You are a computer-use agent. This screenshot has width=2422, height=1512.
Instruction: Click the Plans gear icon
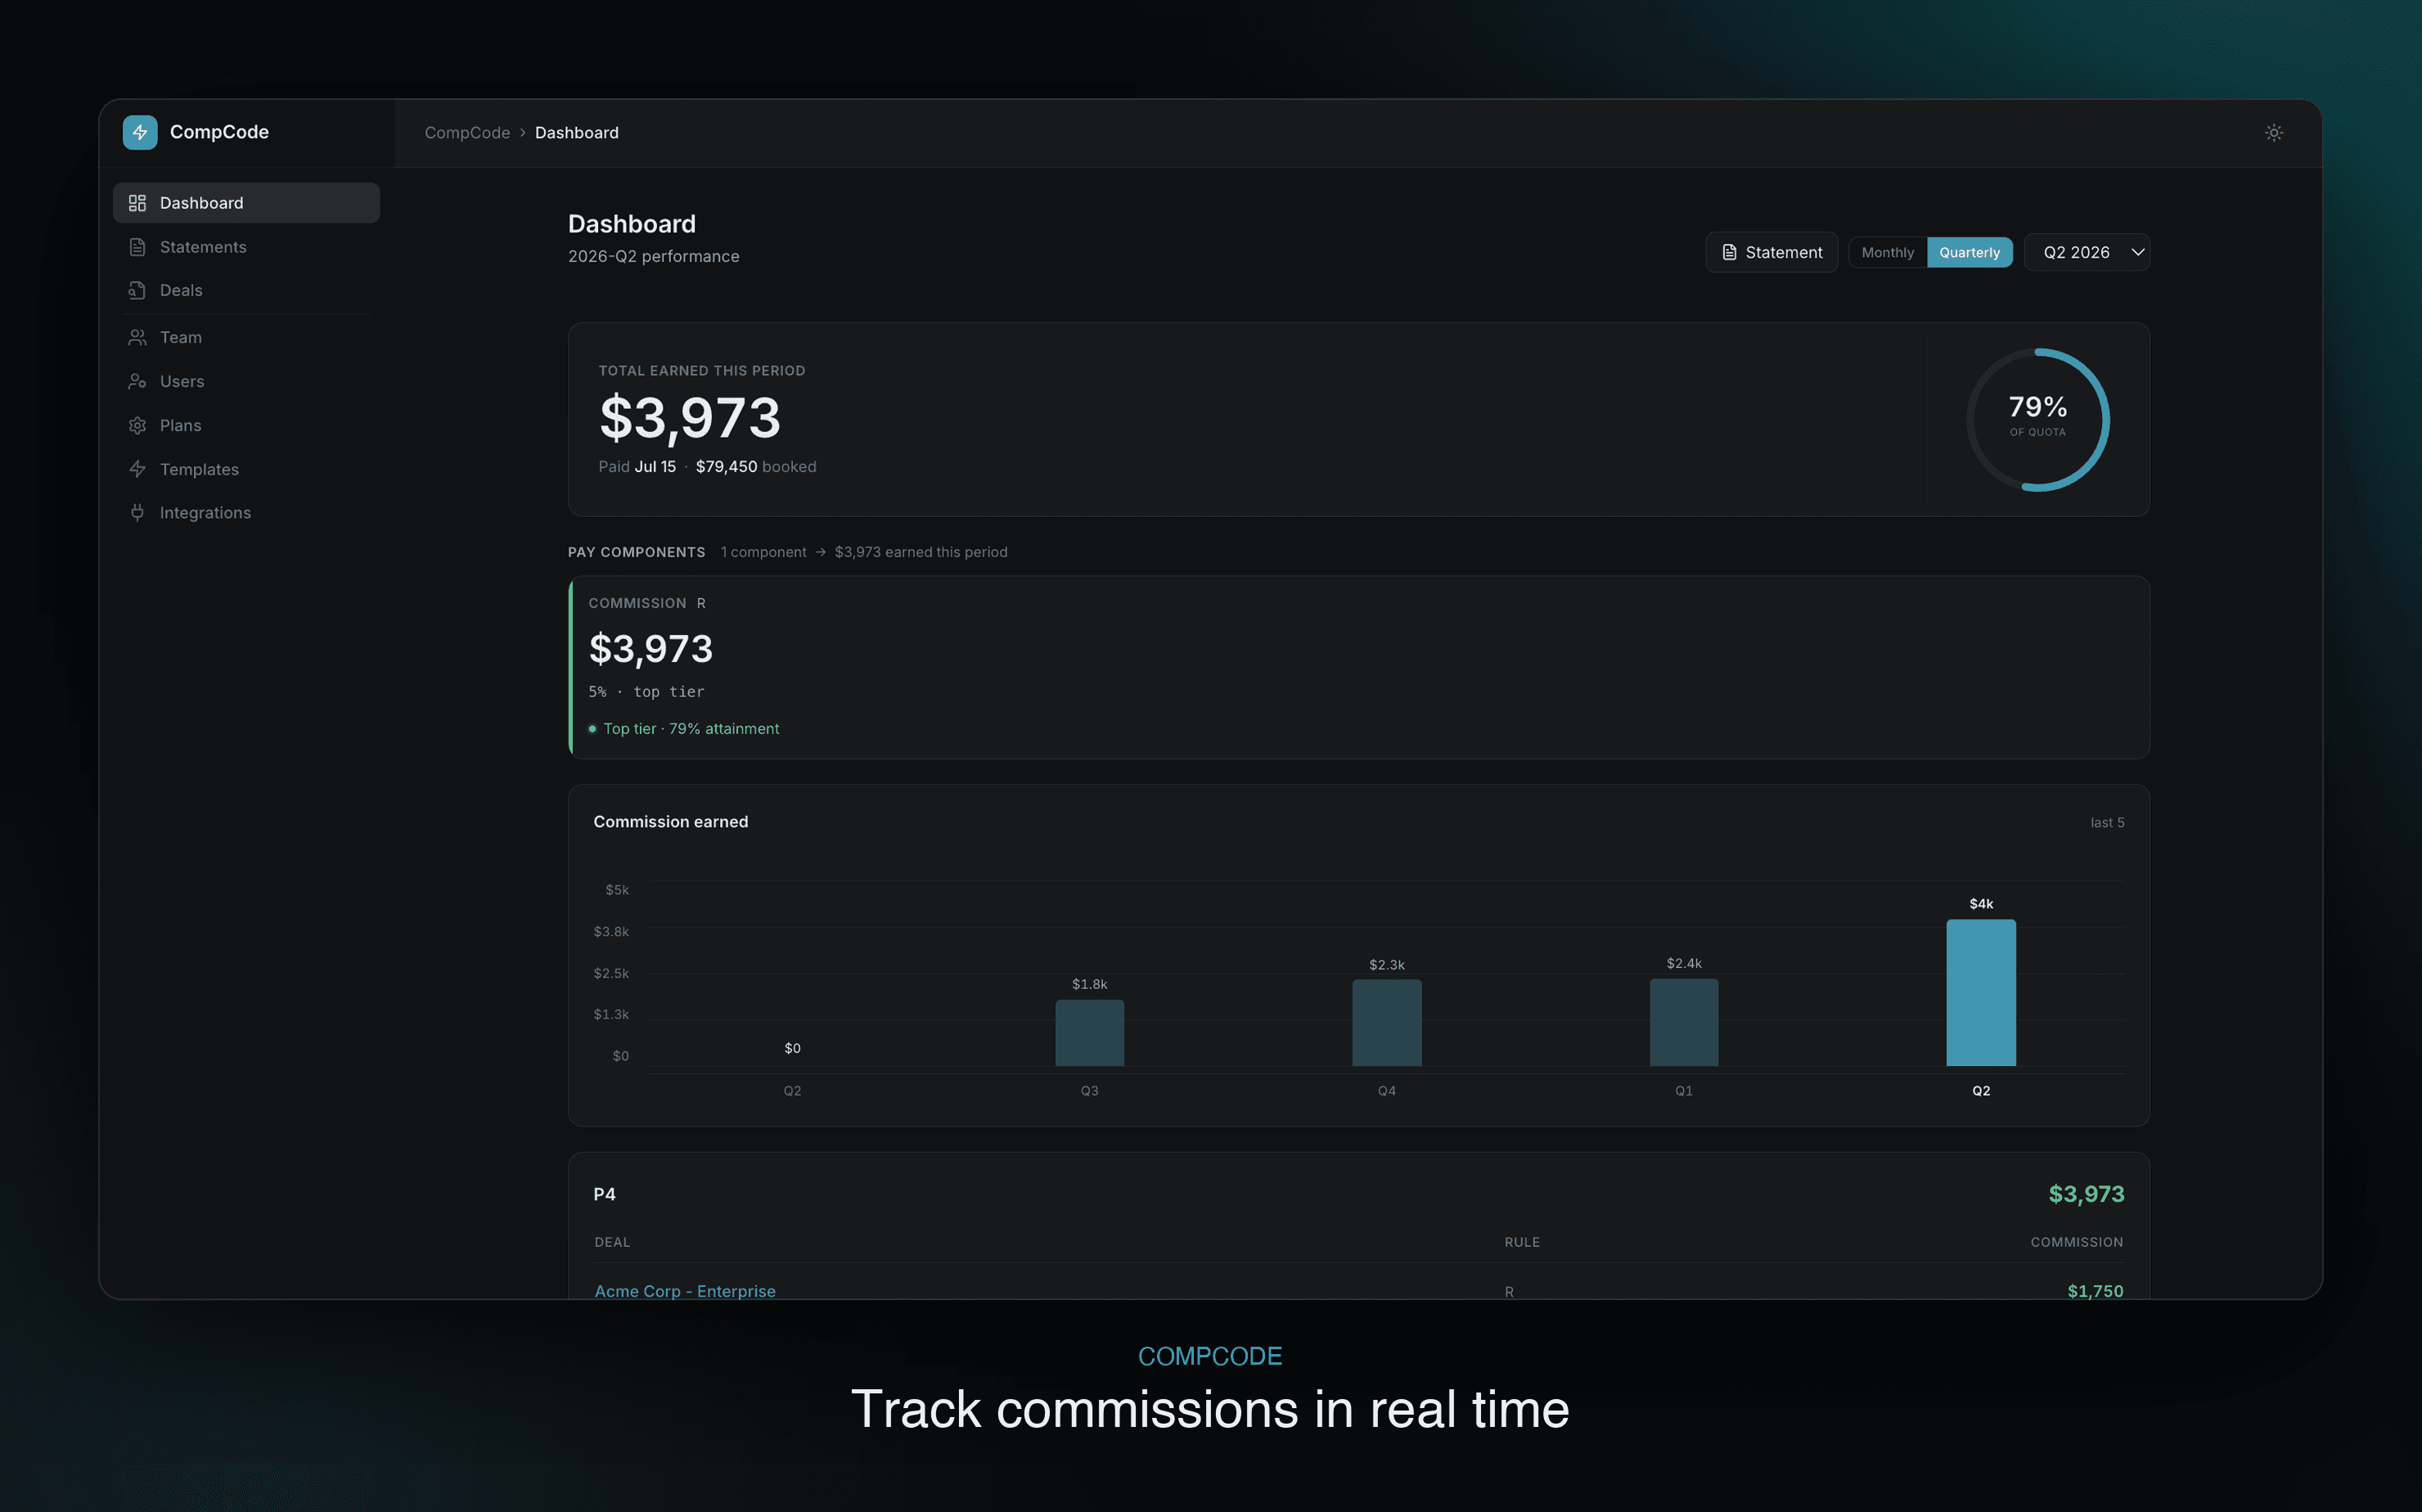[137, 425]
